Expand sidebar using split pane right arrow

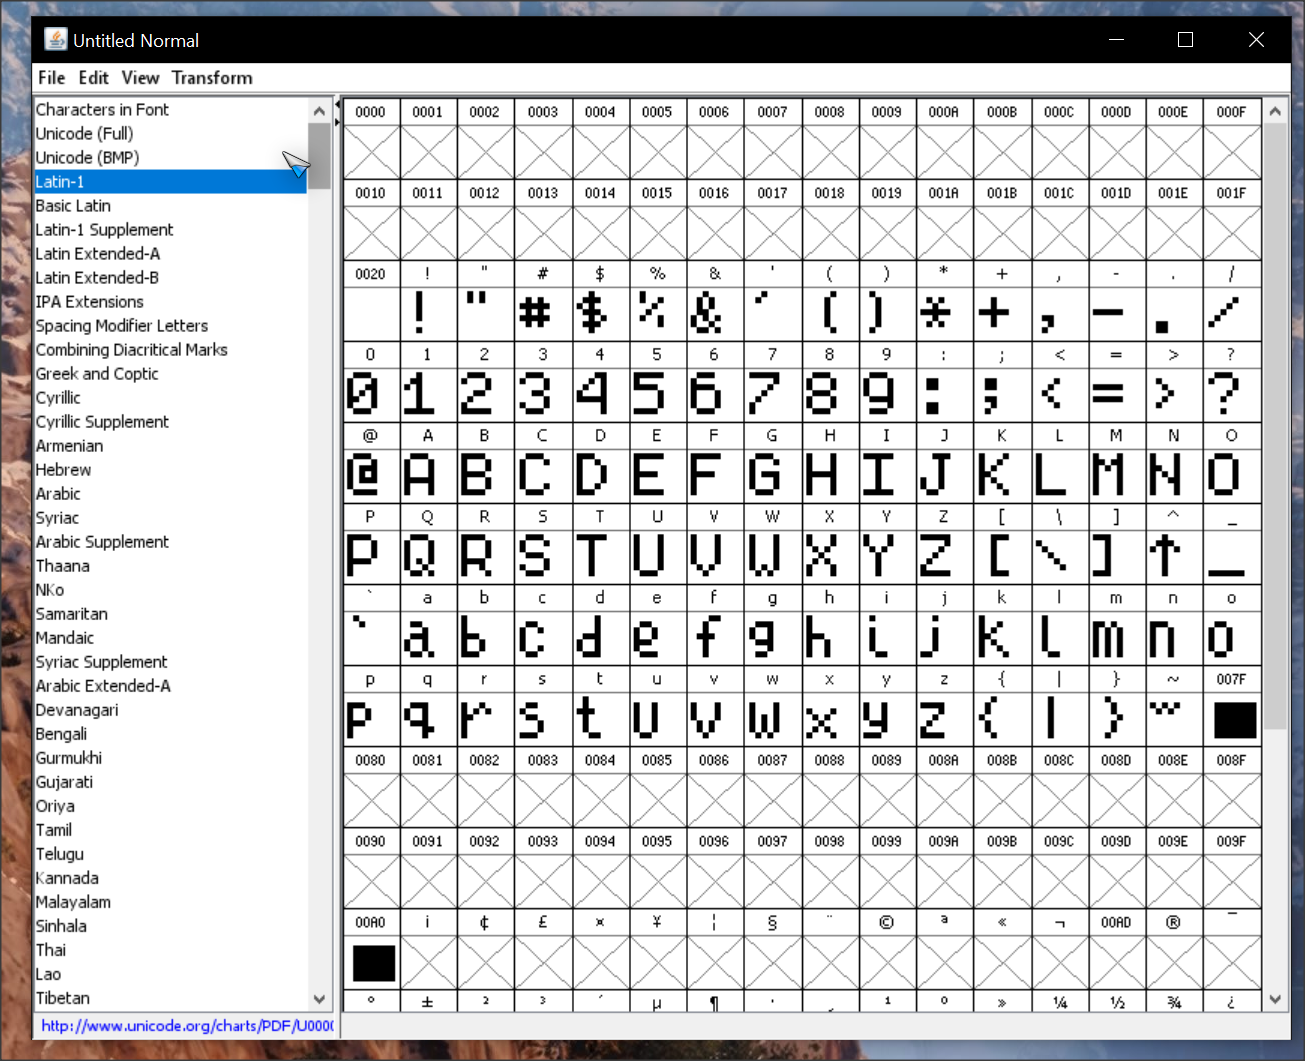[x=338, y=121]
